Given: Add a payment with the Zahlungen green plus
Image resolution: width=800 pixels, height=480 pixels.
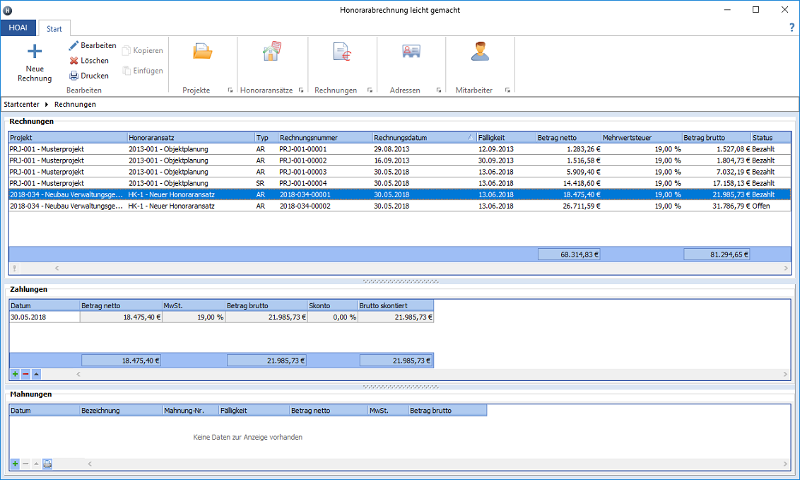Looking at the screenshot, I should (15, 373).
